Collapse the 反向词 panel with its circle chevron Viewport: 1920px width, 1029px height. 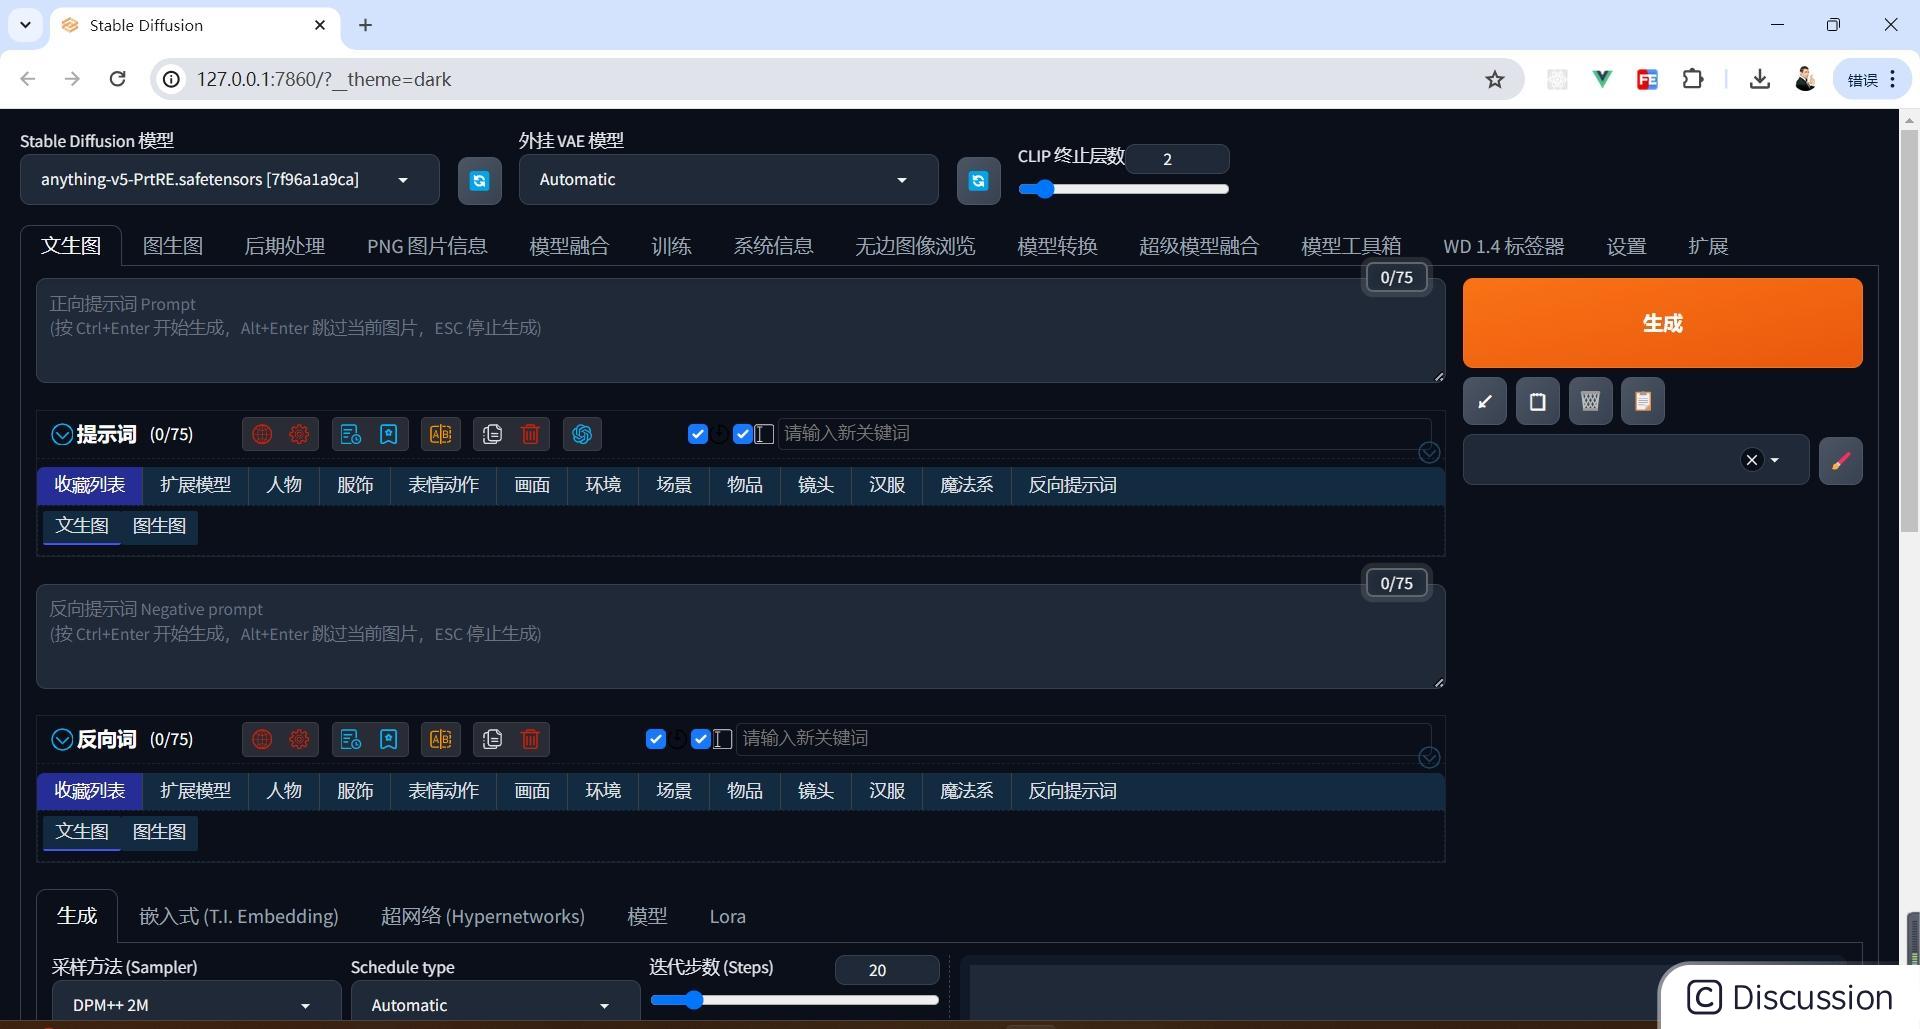62,739
